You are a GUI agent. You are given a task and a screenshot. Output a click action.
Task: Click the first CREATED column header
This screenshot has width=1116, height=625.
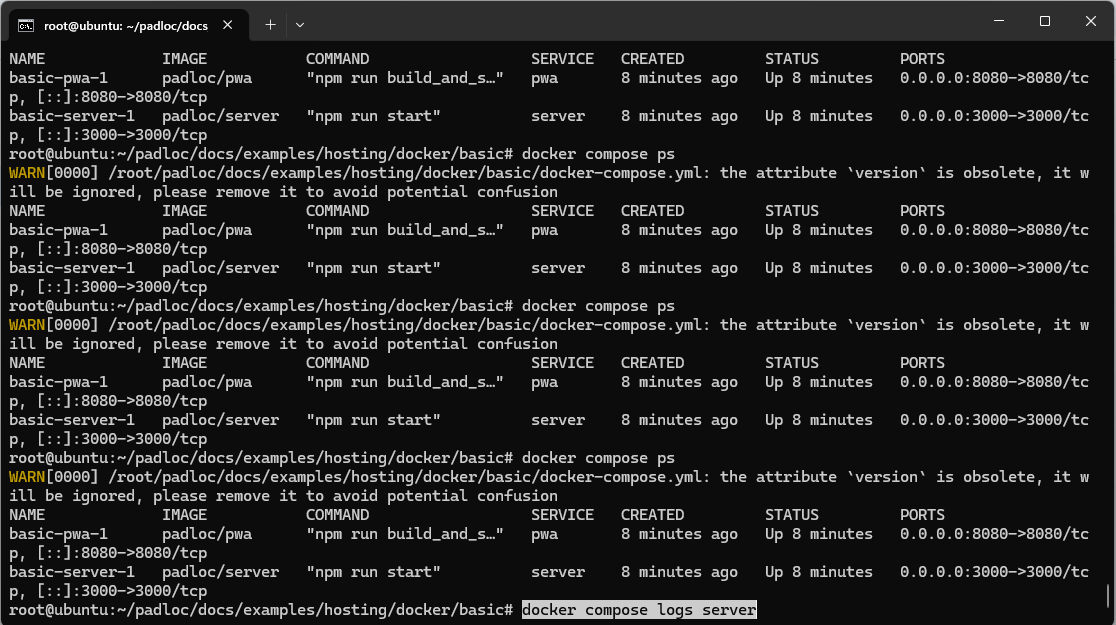[x=652, y=59]
